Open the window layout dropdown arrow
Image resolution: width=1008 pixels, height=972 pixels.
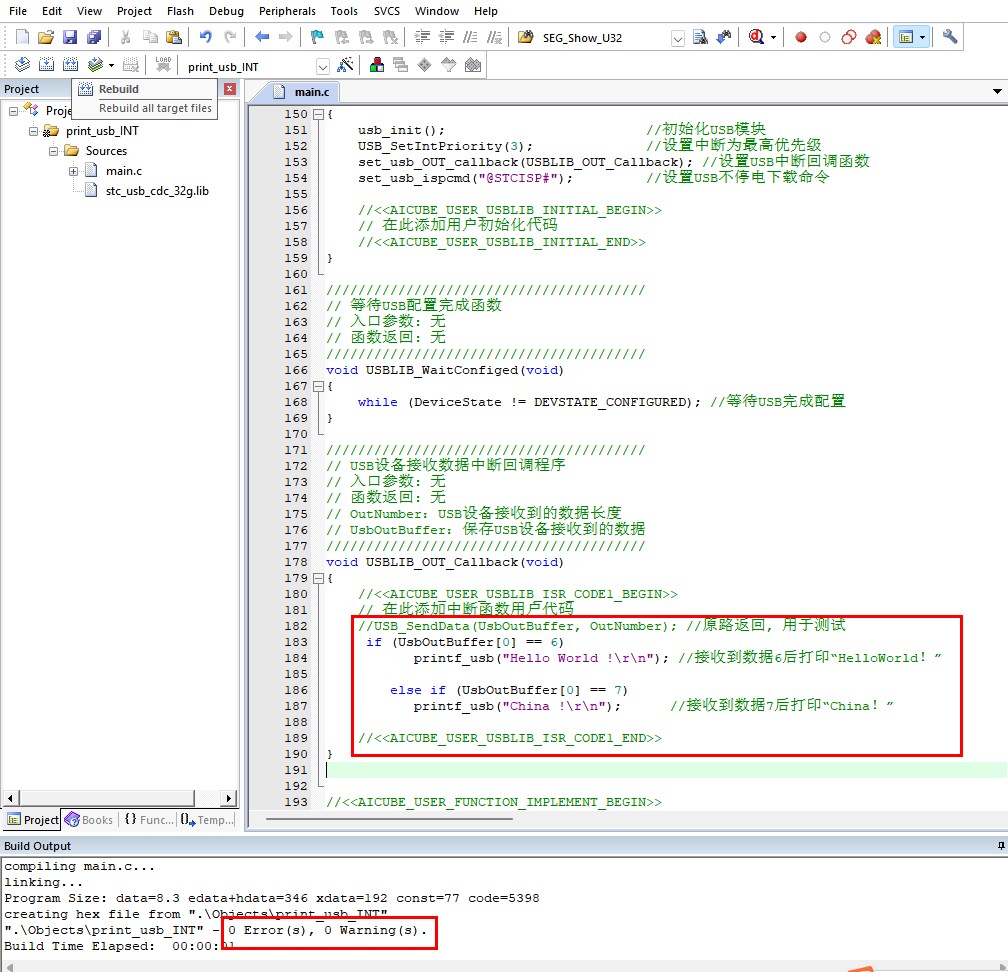tap(922, 37)
